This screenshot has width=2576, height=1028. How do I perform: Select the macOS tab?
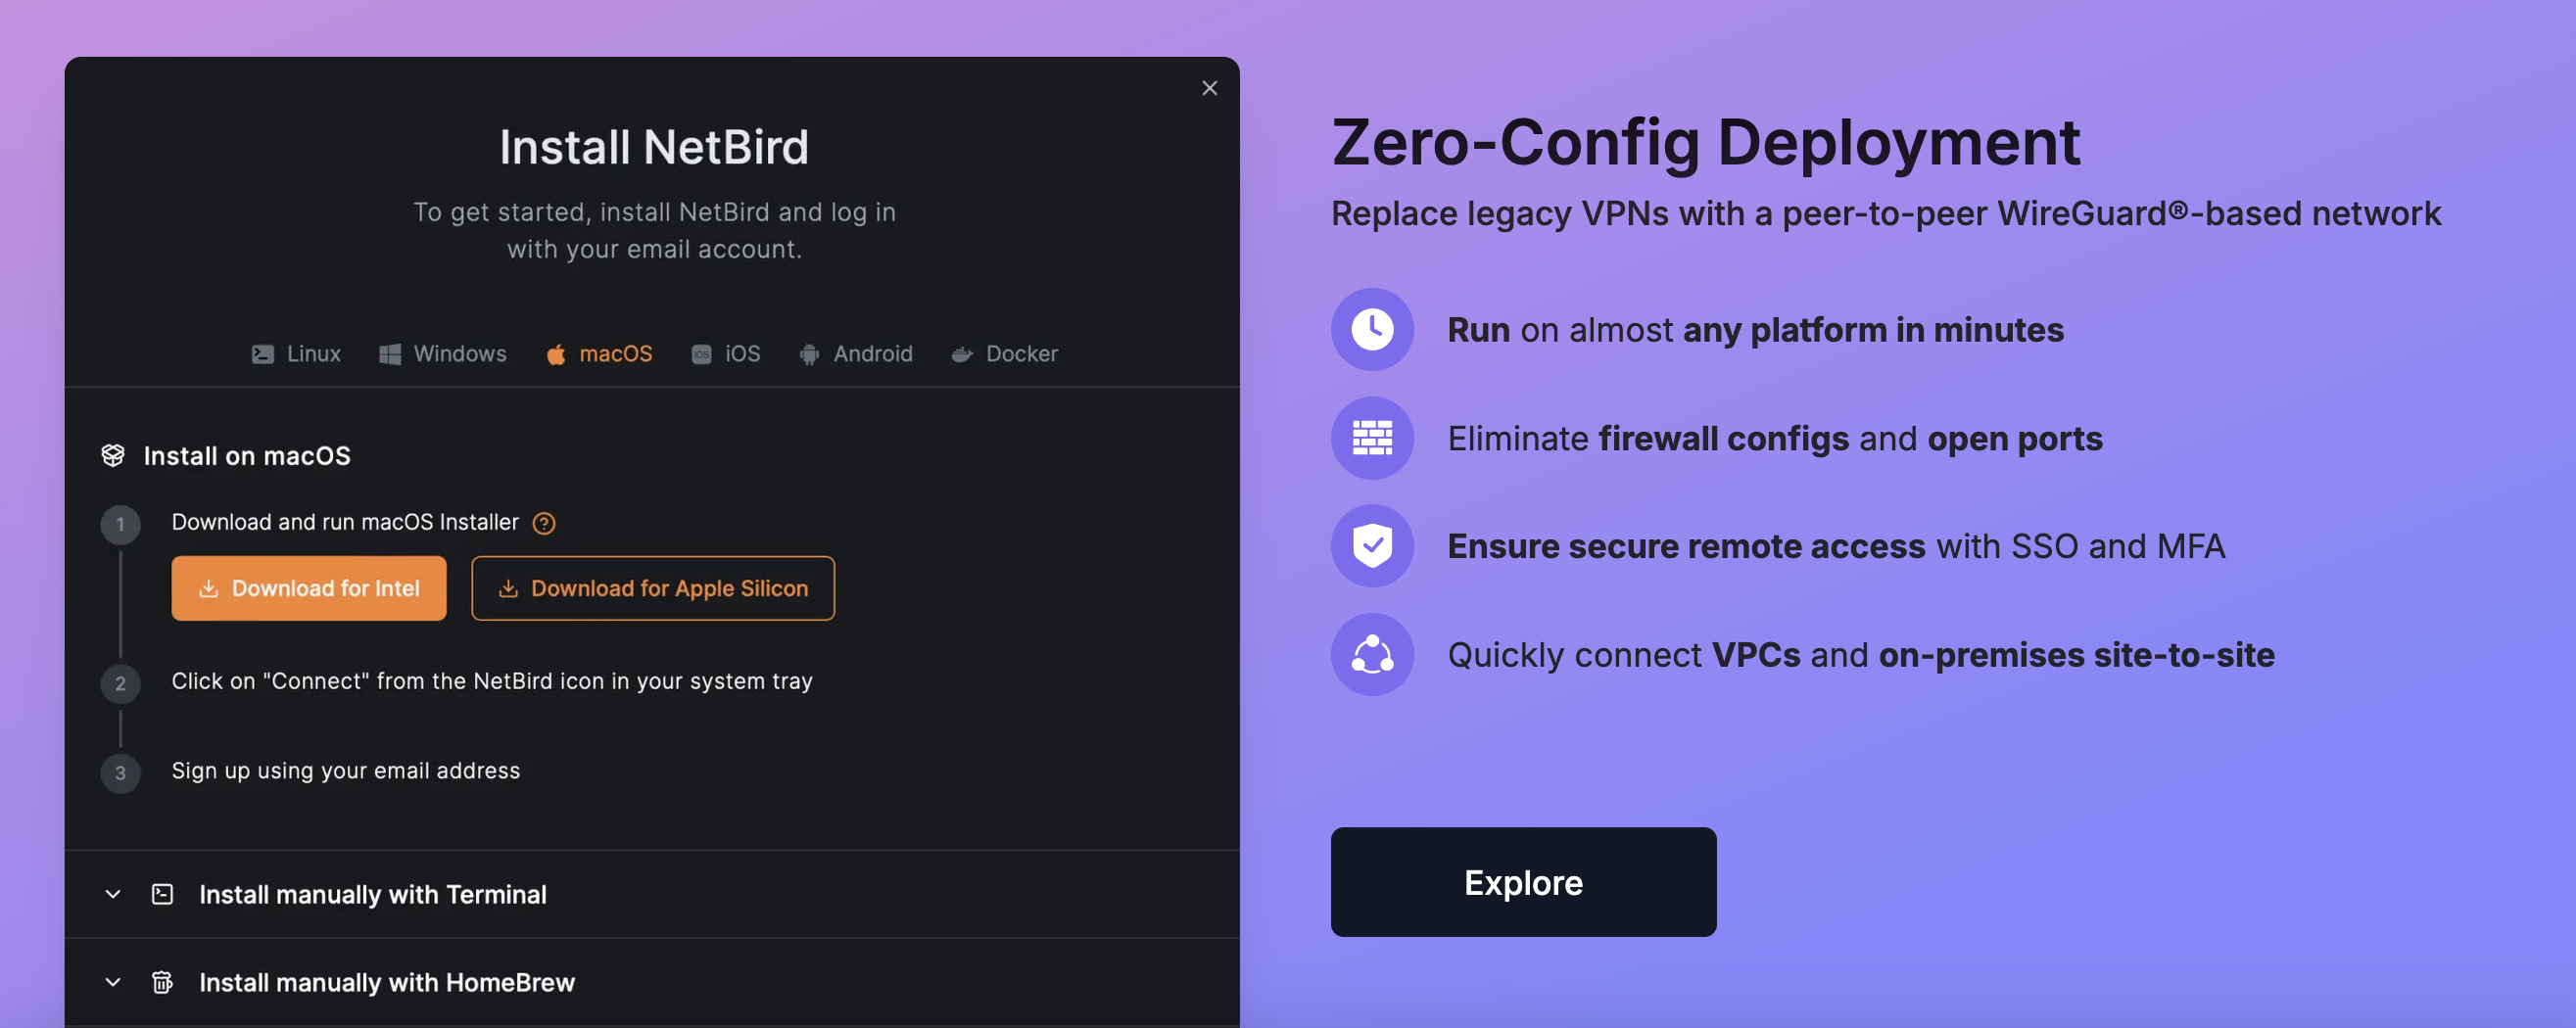point(599,354)
